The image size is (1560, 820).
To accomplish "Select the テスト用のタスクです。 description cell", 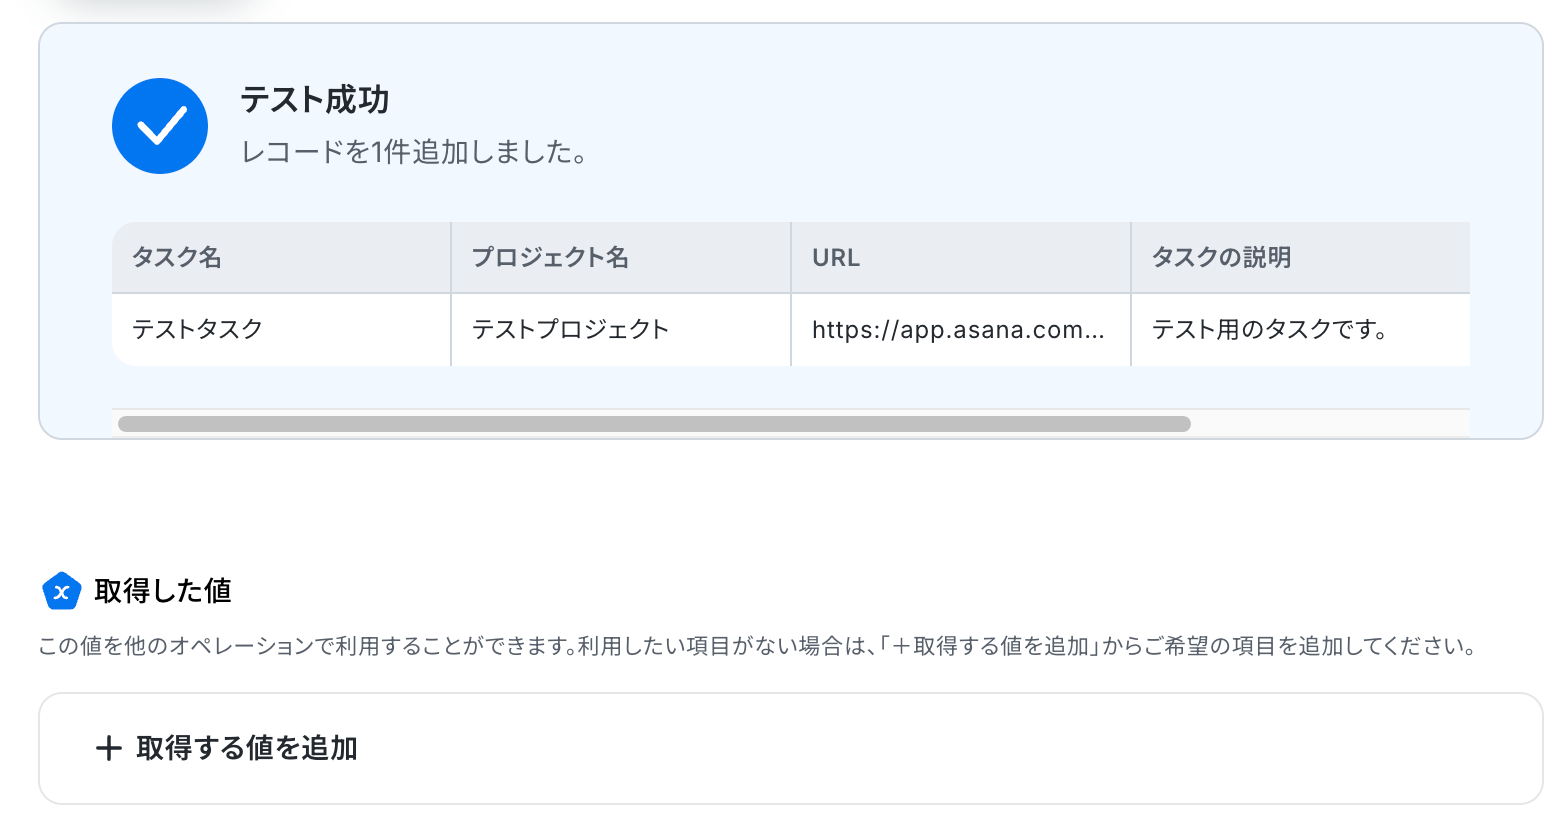I will (x=1301, y=329).
